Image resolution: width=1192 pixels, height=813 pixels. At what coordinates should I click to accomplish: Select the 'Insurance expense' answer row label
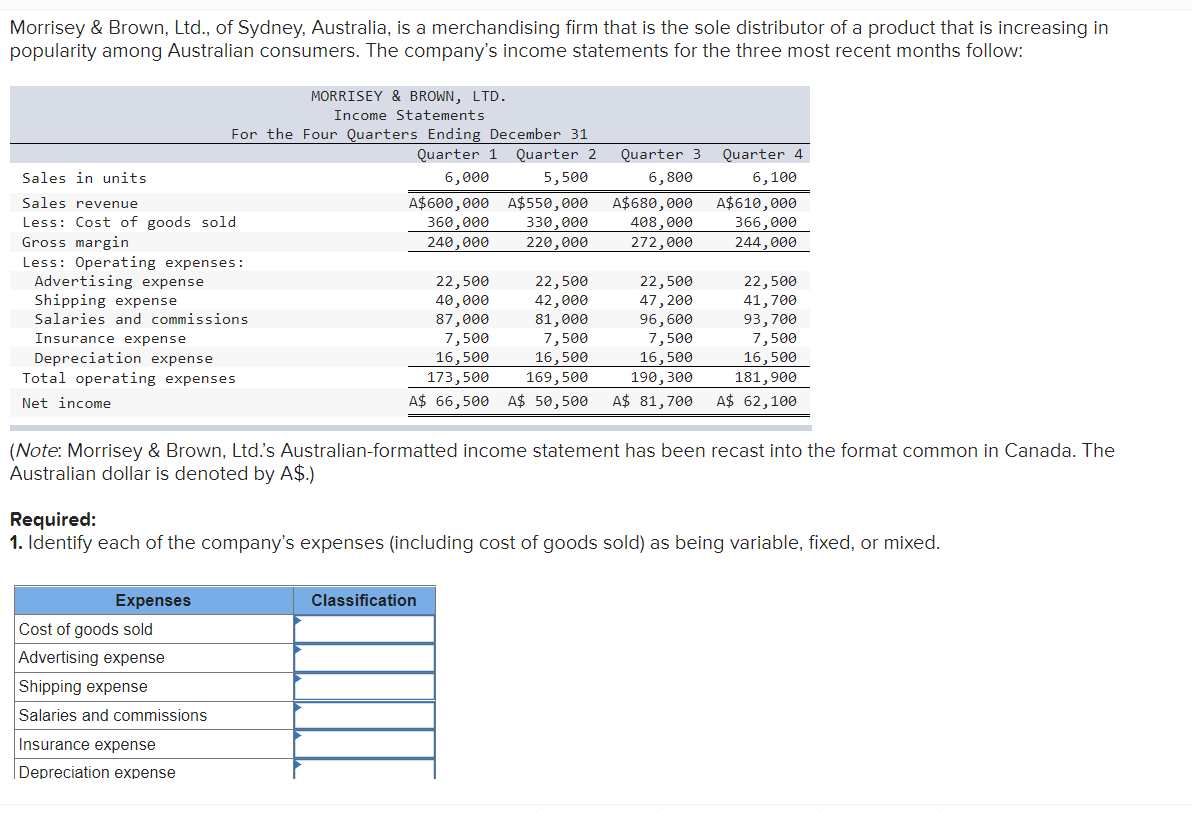pyautogui.click(x=87, y=745)
